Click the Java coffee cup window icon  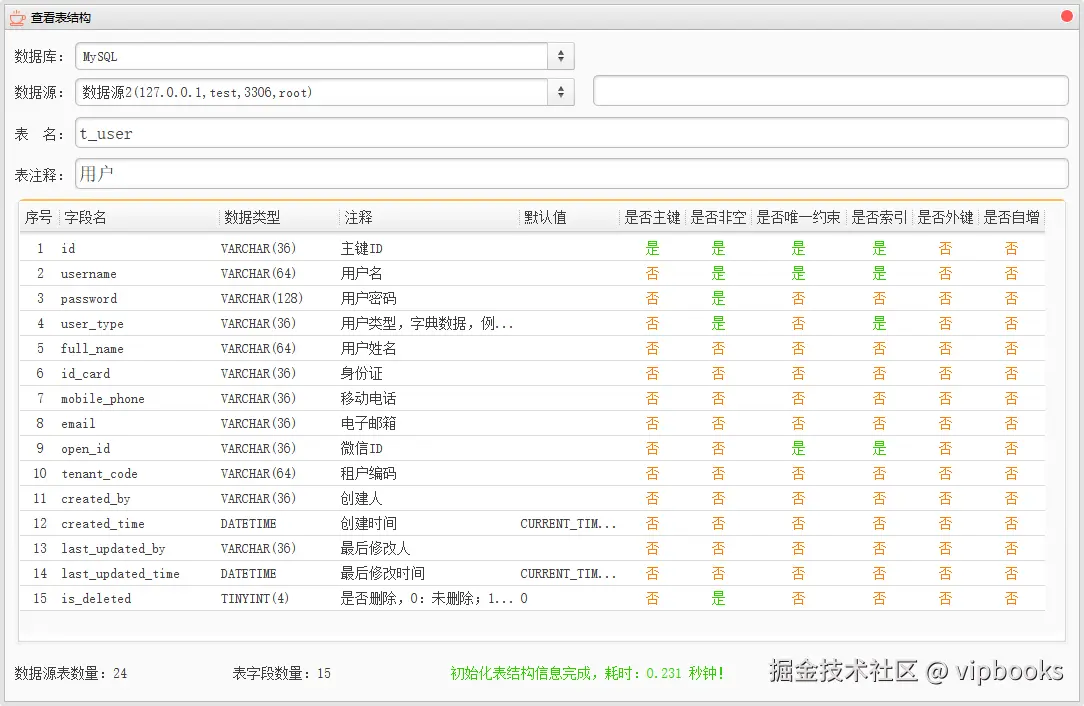click(x=17, y=17)
